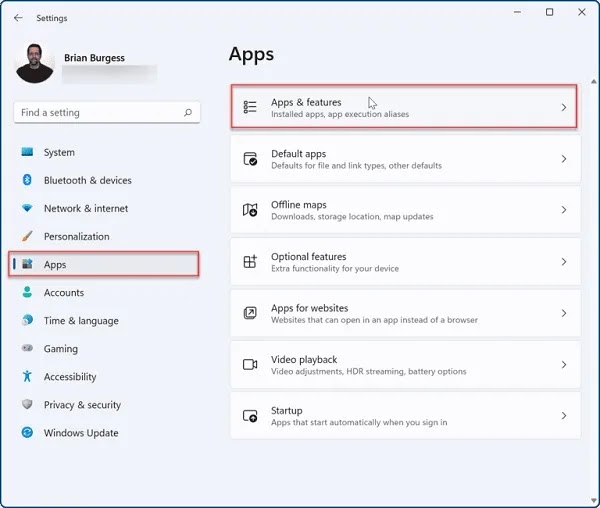Click the back arrow in Settings

pyautogui.click(x=18, y=18)
